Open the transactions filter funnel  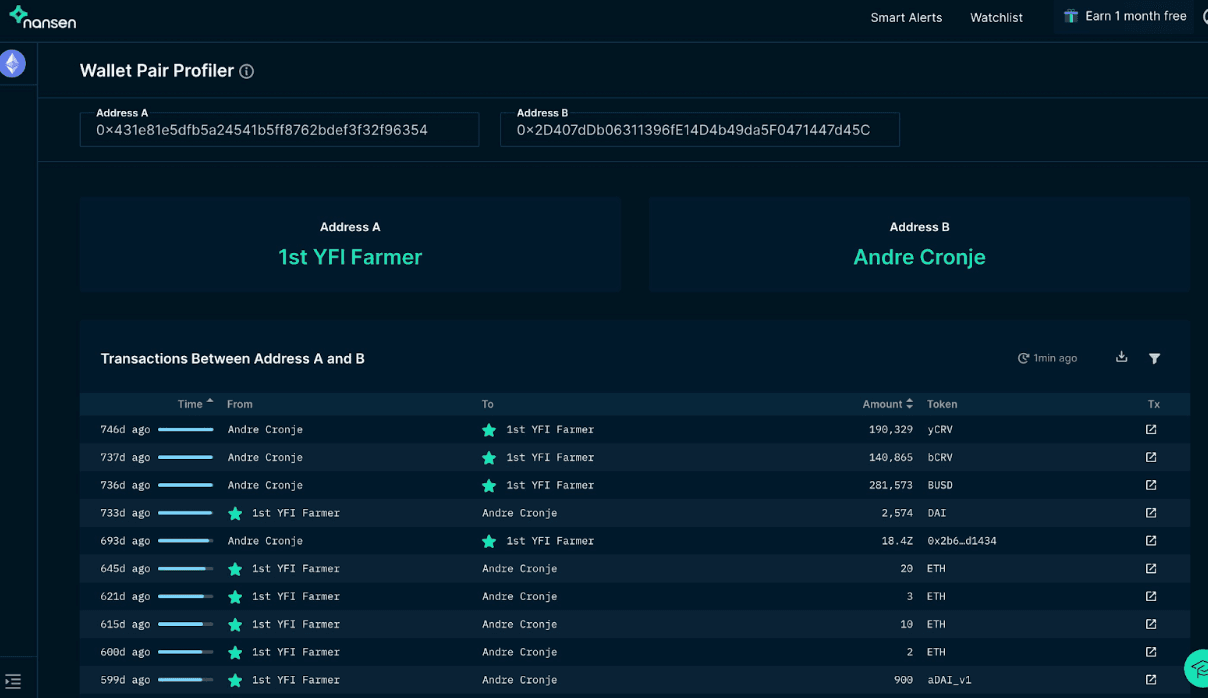coord(1154,358)
